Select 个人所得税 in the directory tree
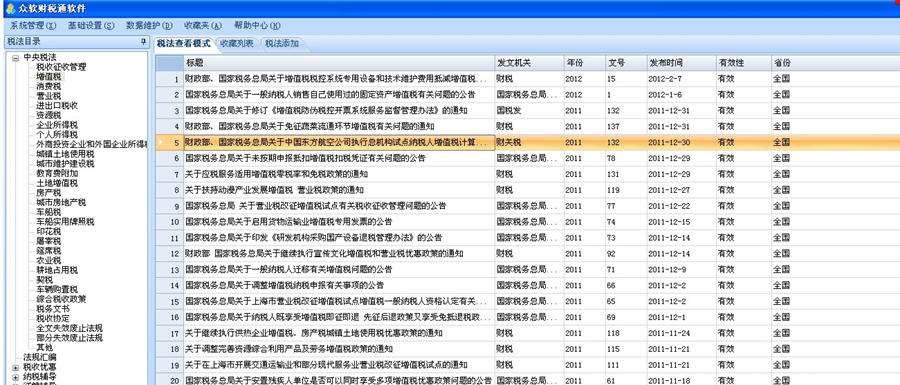 click(57, 135)
